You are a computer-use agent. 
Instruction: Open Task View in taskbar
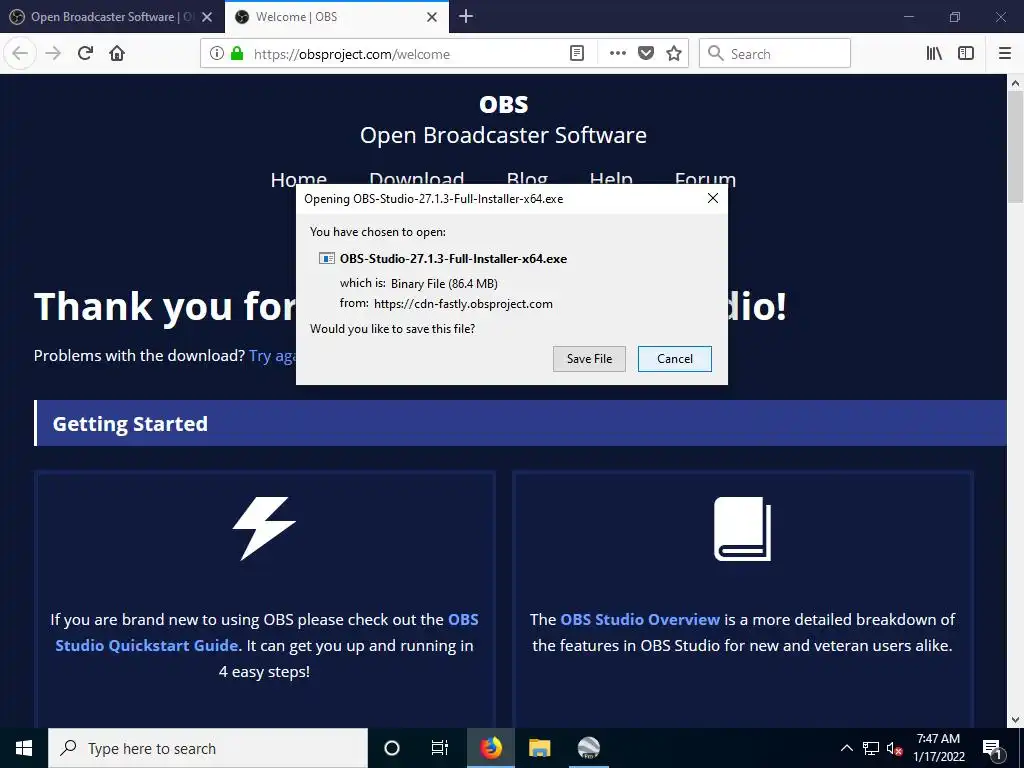(440, 748)
